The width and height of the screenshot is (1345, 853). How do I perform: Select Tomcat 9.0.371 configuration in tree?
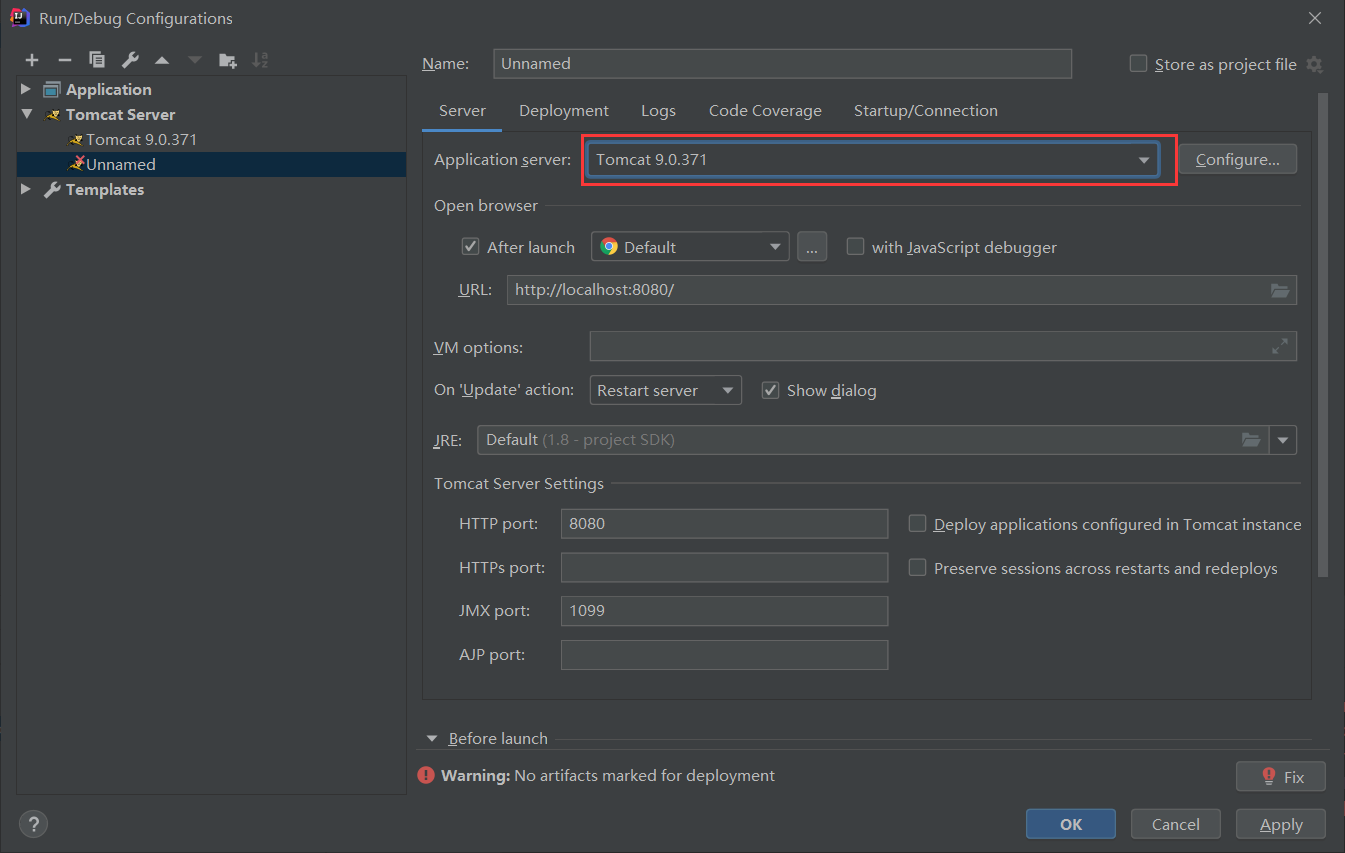[x=211, y=139]
